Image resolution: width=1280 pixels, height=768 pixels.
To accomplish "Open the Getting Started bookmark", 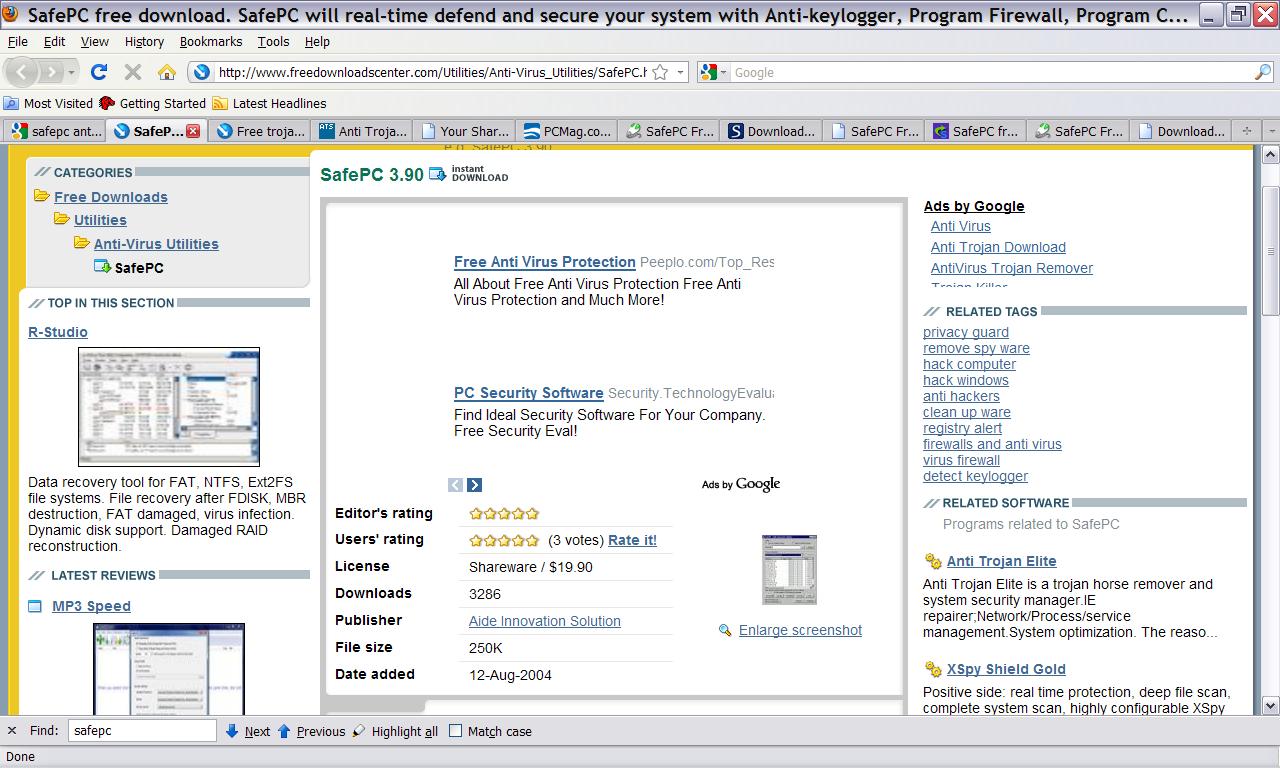I will [x=152, y=103].
